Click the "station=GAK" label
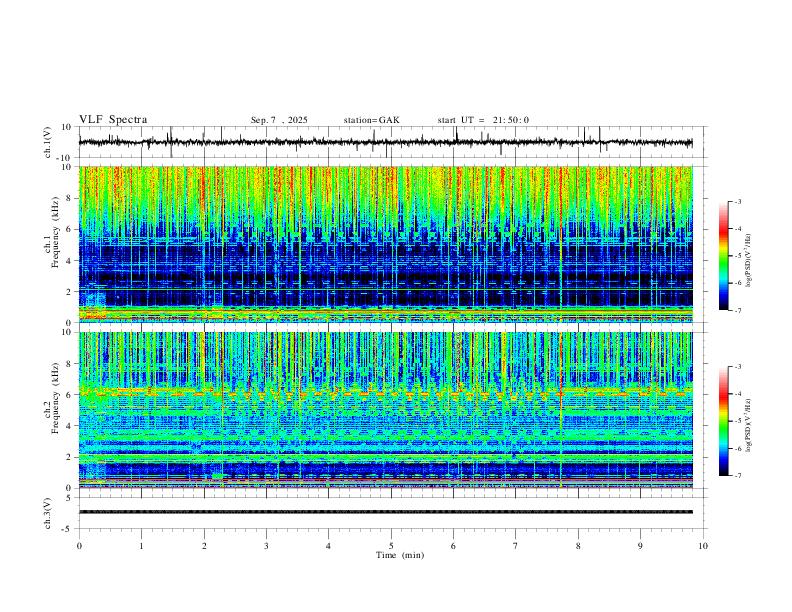 click(x=371, y=120)
